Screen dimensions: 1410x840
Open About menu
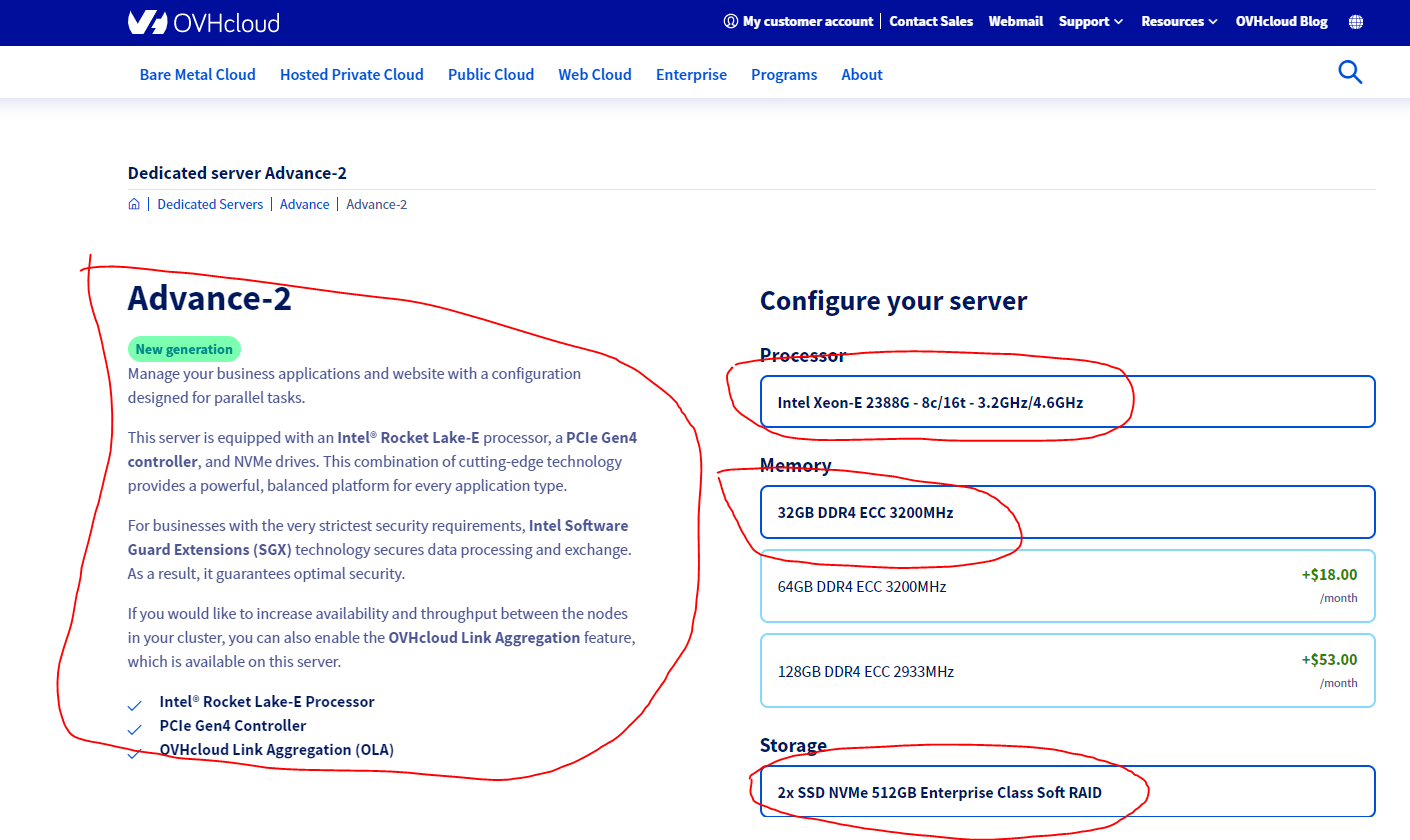point(862,74)
